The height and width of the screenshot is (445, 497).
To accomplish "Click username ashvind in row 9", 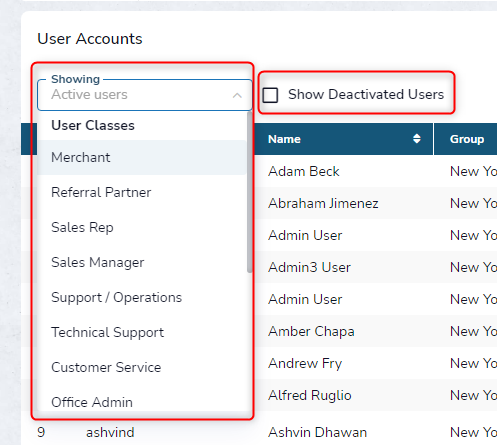I will tap(110, 432).
